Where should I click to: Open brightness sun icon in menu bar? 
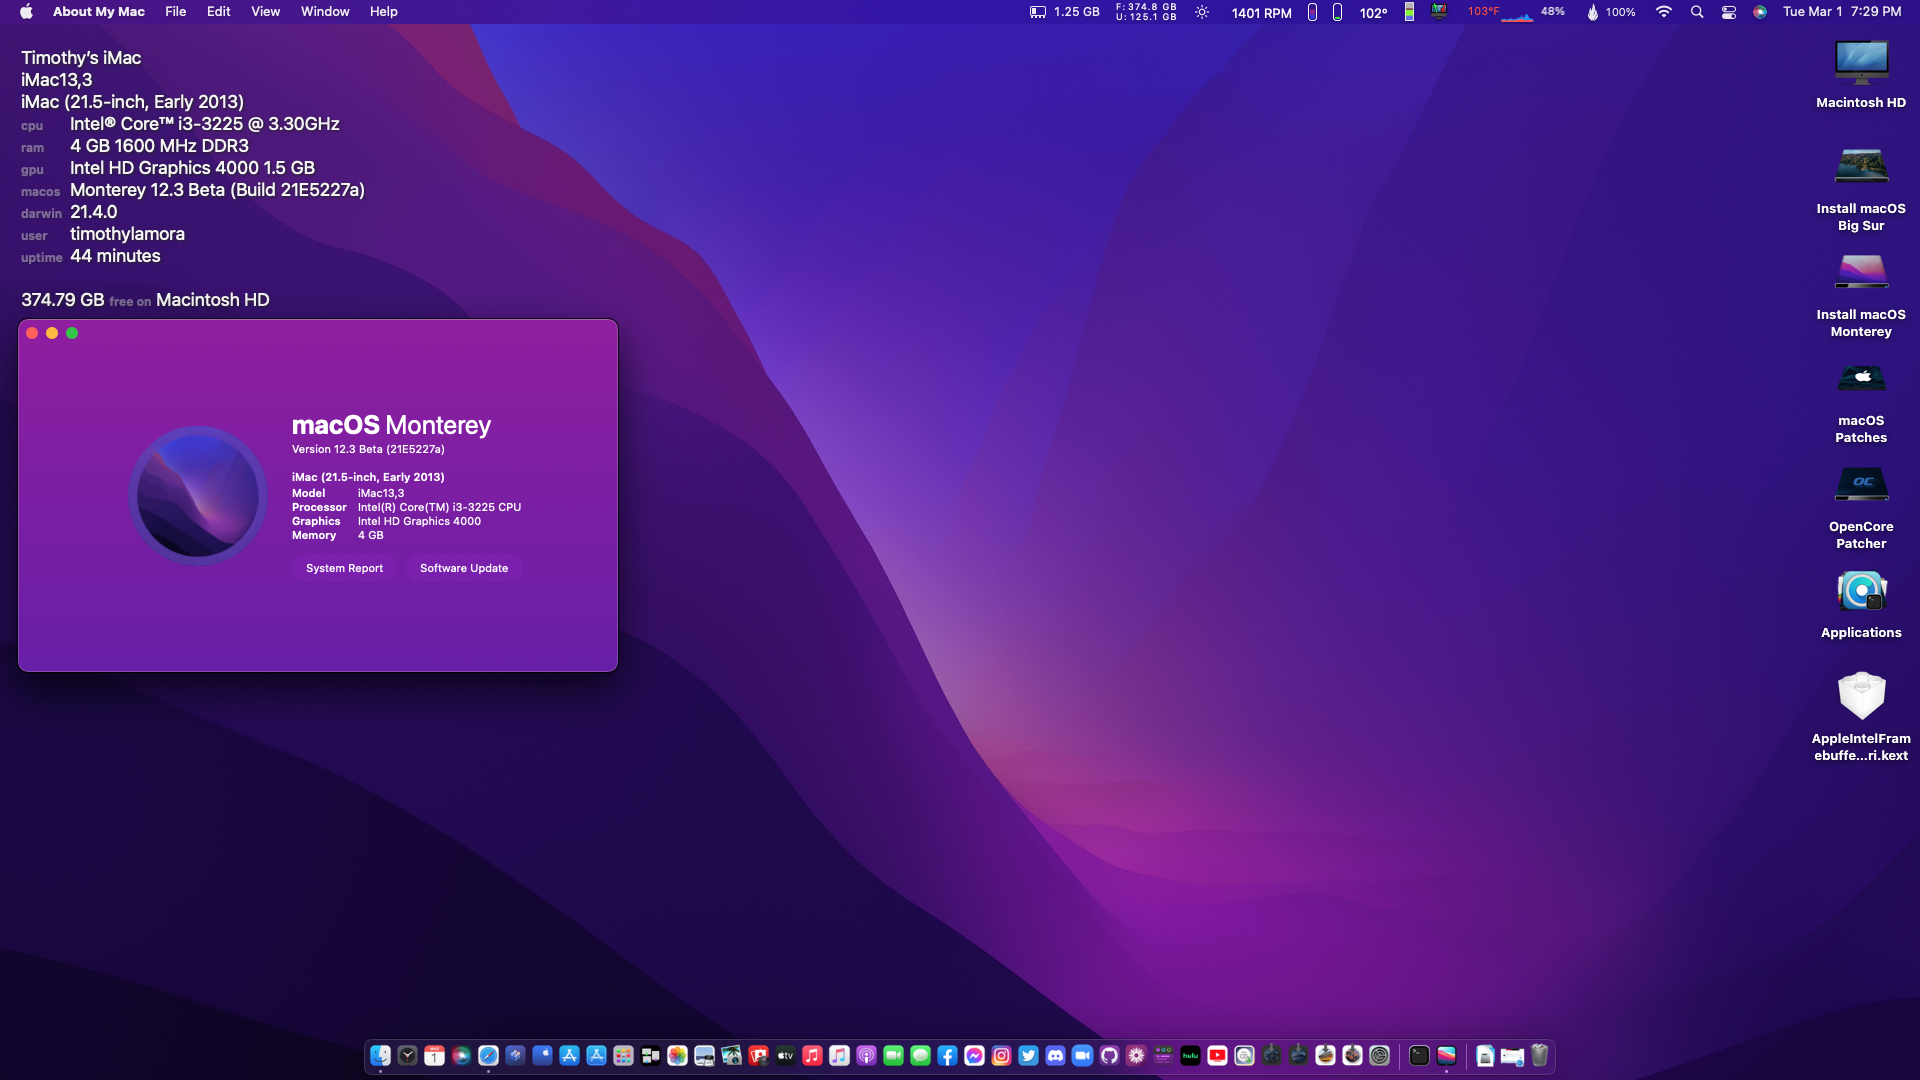pyautogui.click(x=1202, y=12)
